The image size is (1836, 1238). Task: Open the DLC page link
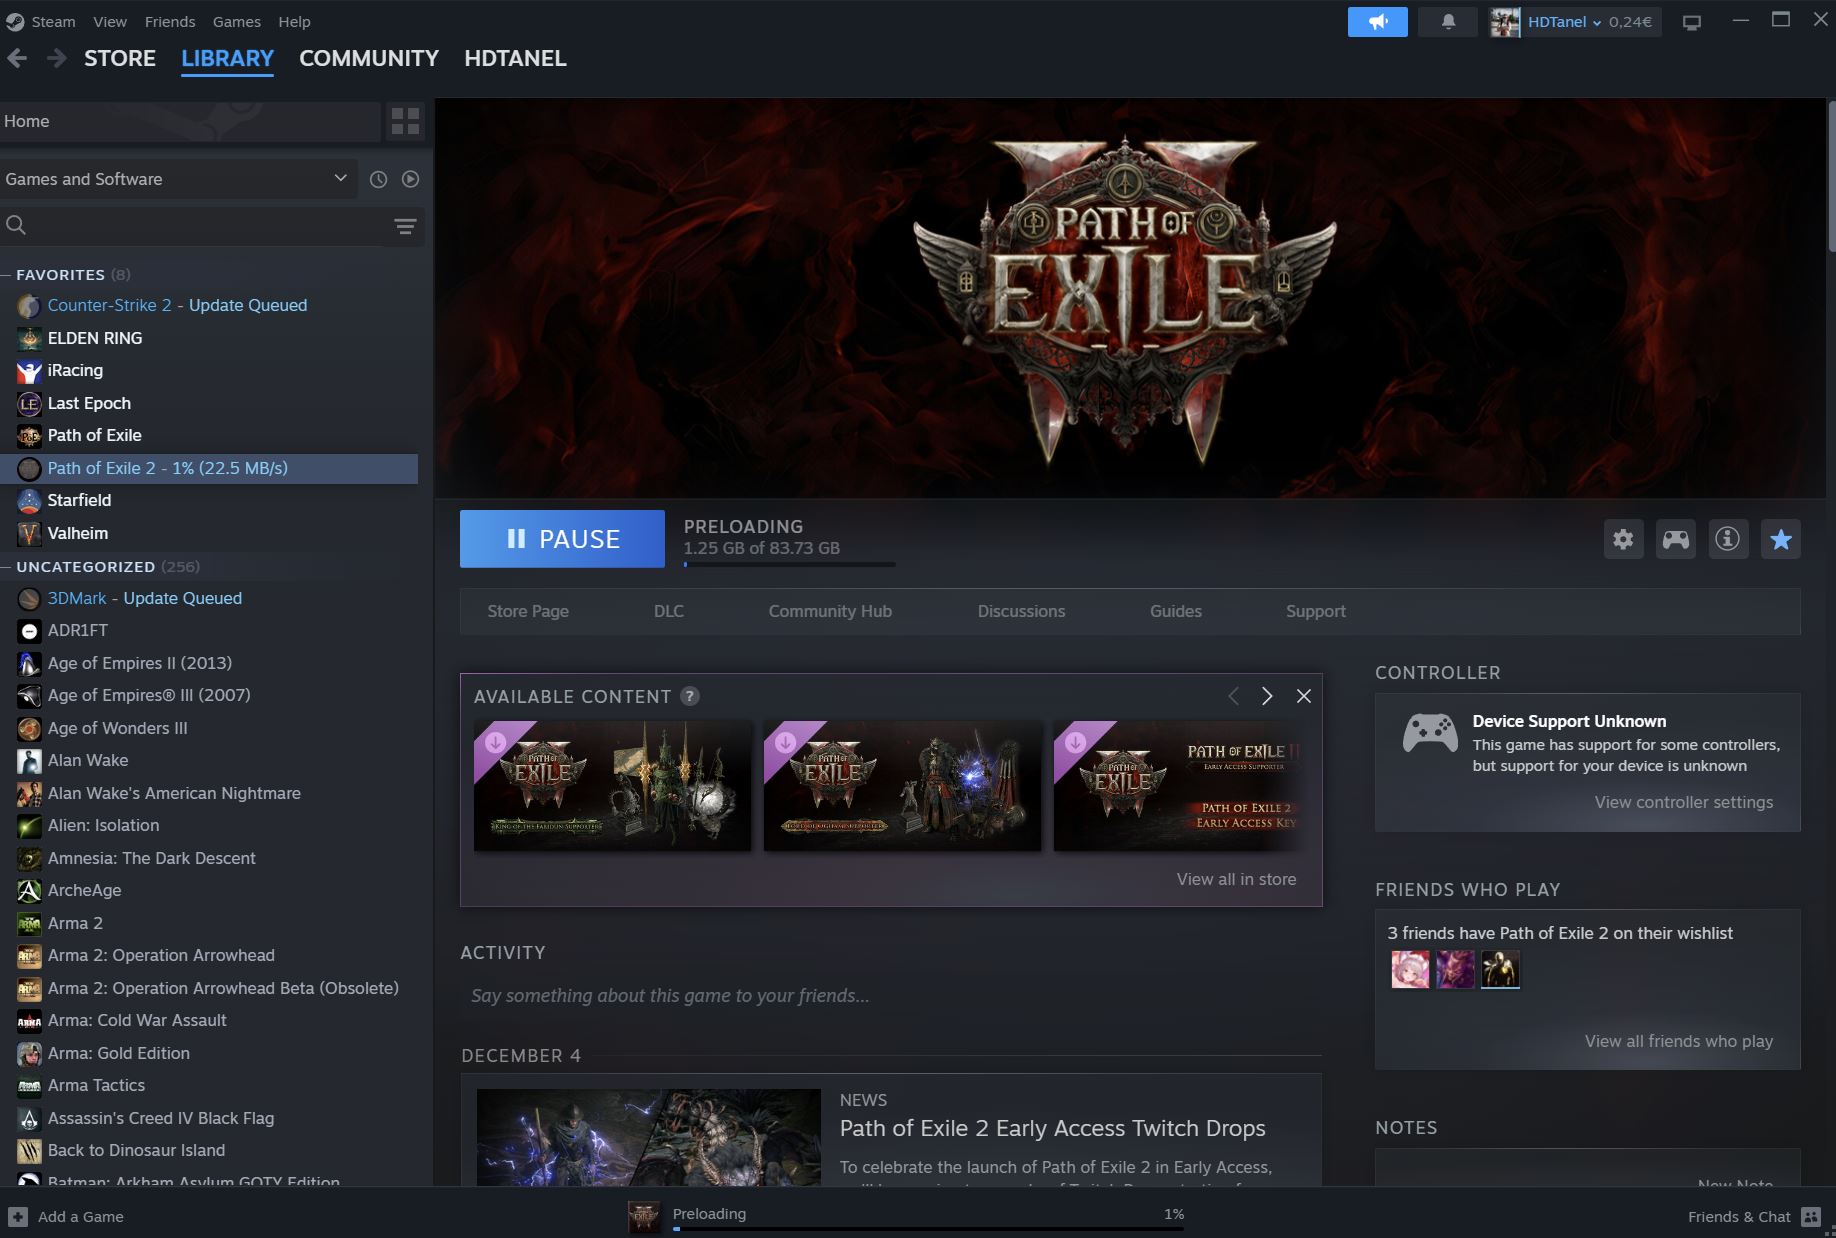coord(669,611)
